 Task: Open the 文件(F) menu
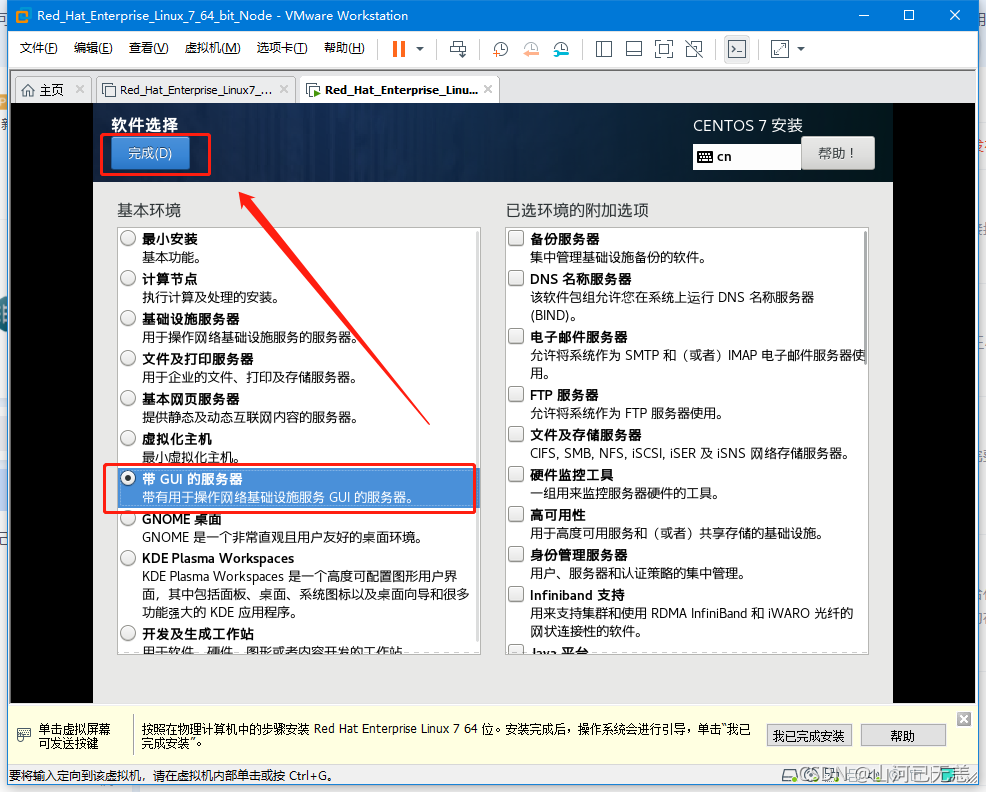pyautogui.click(x=38, y=48)
